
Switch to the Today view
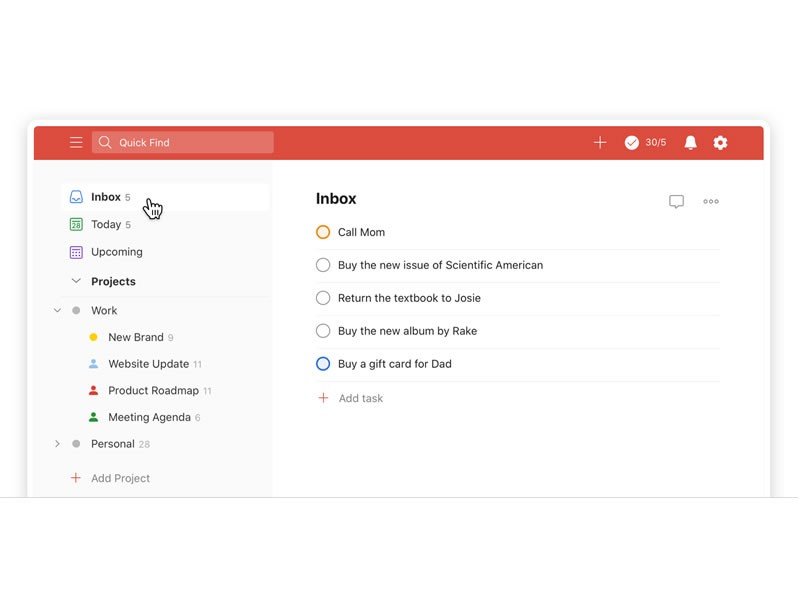(107, 224)
